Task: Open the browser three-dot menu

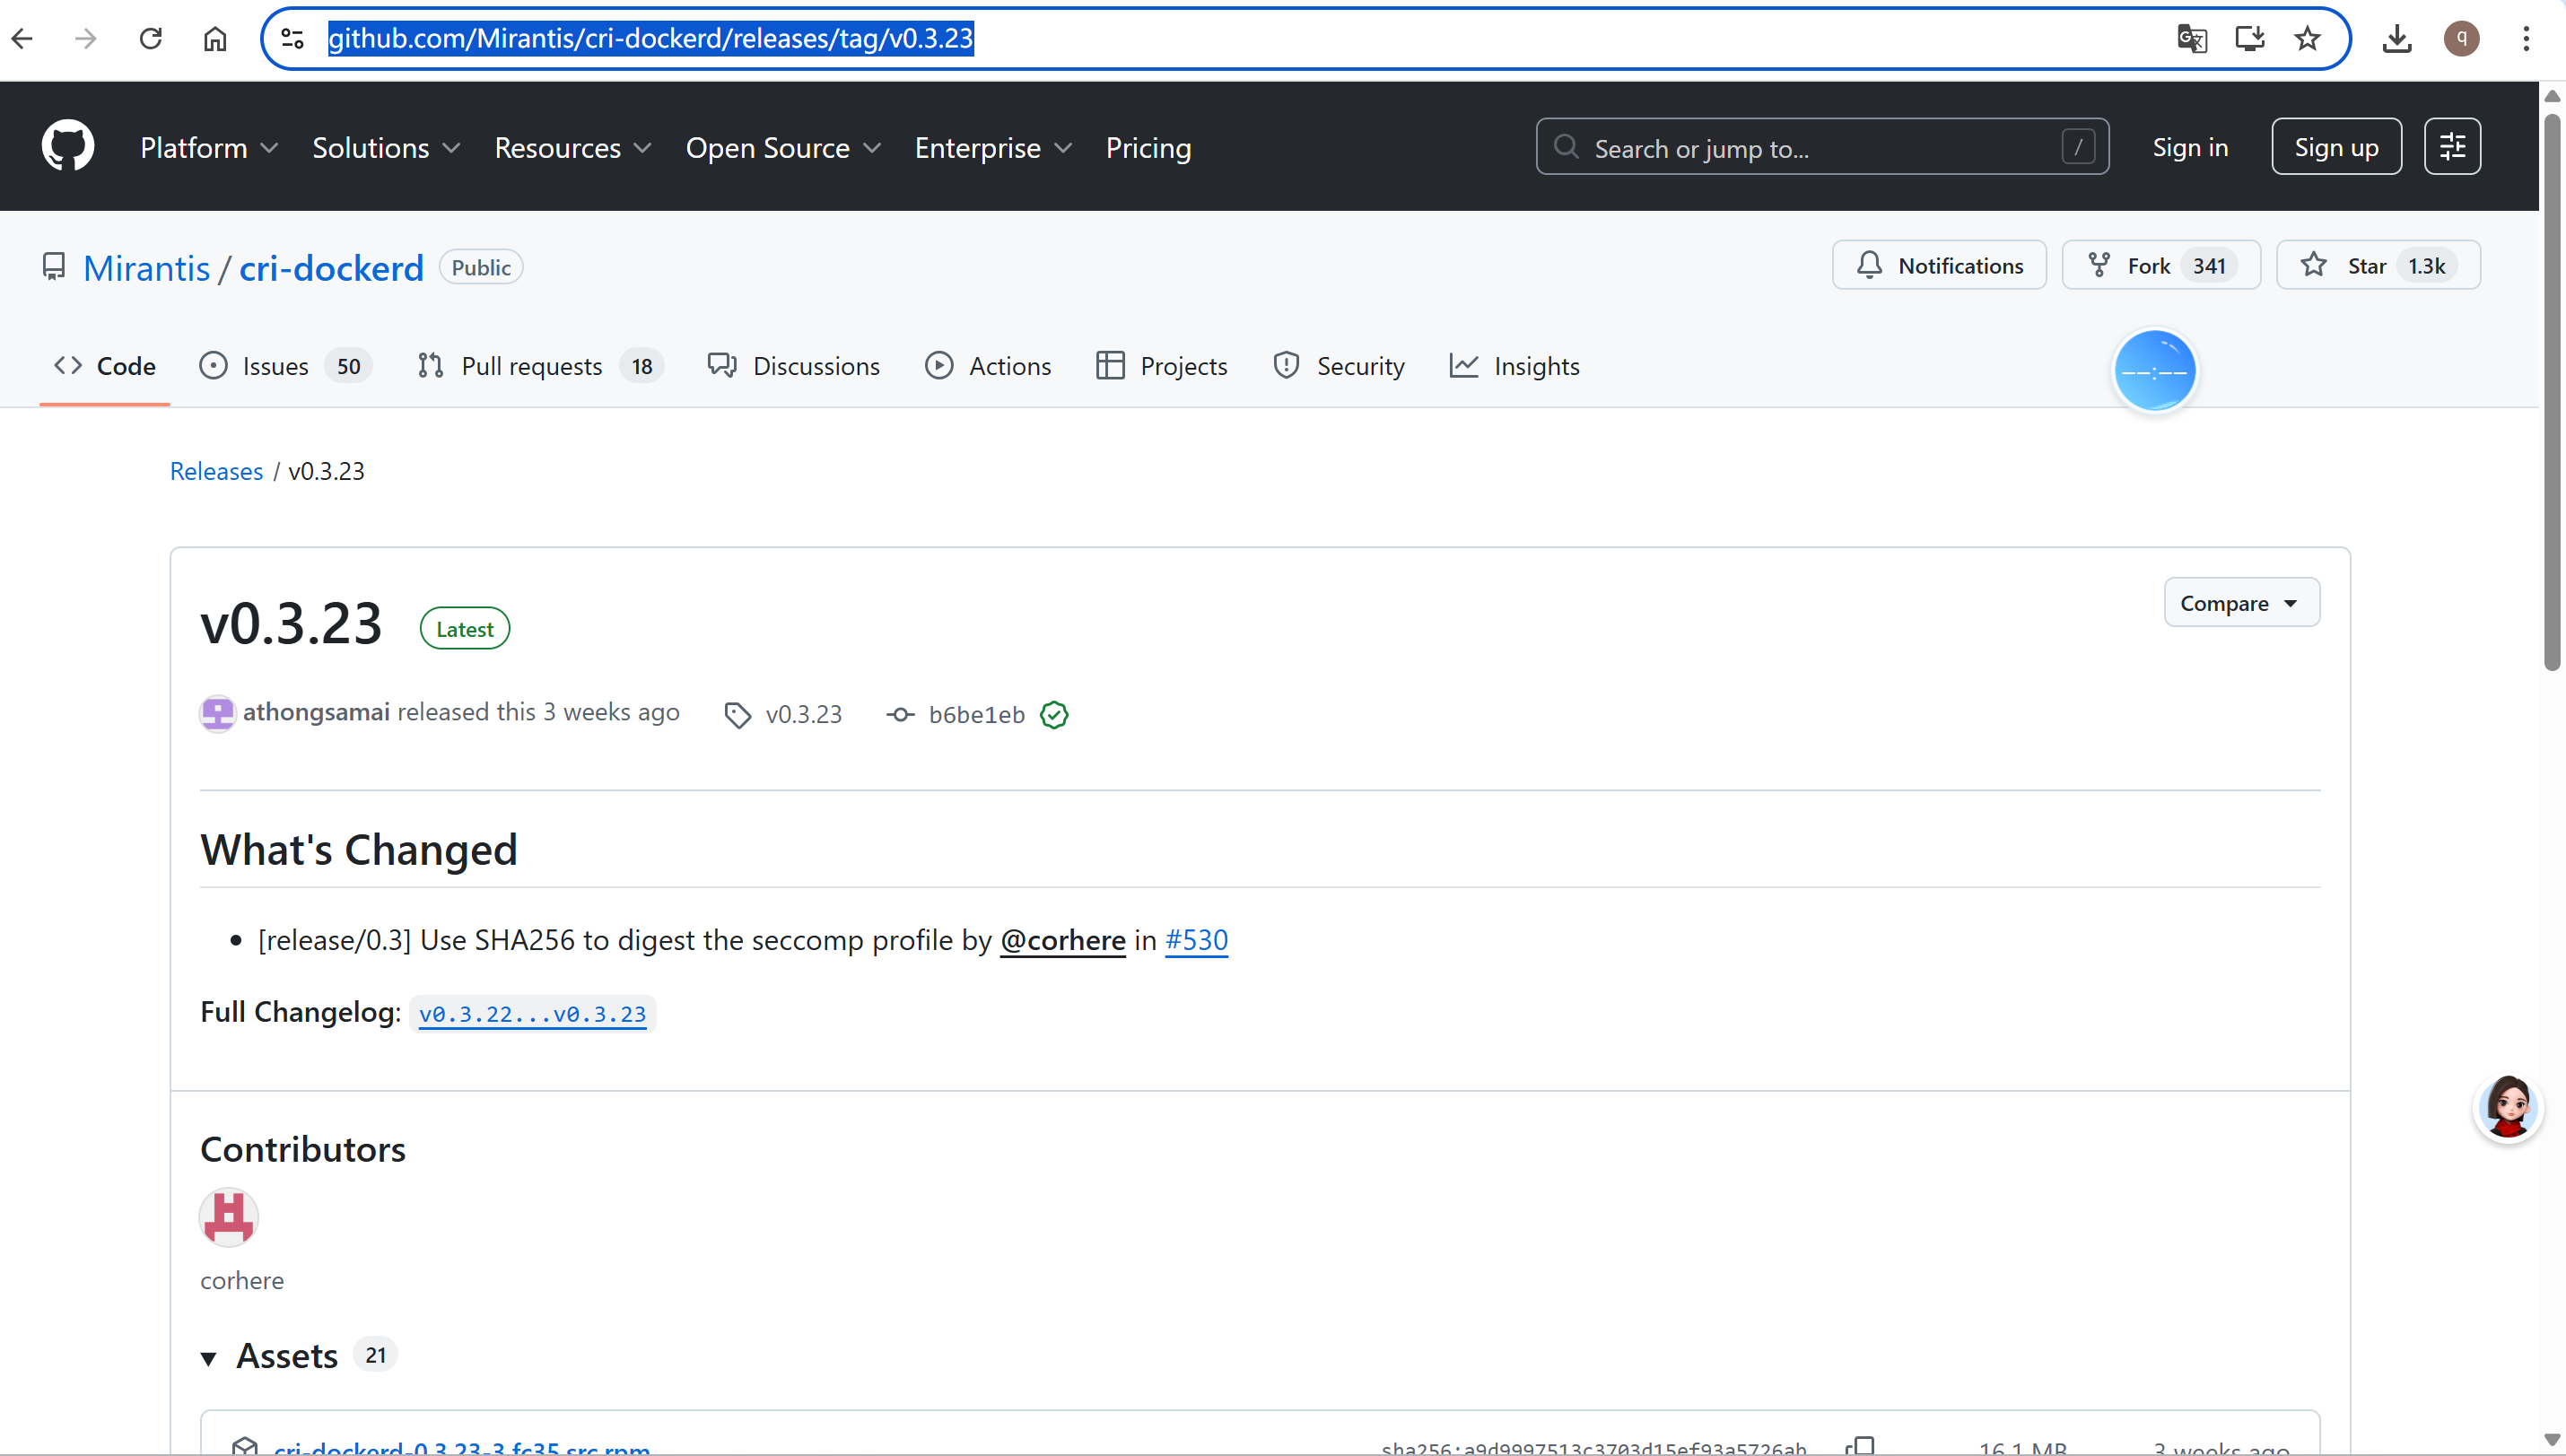Action: tap(2526, 39)
